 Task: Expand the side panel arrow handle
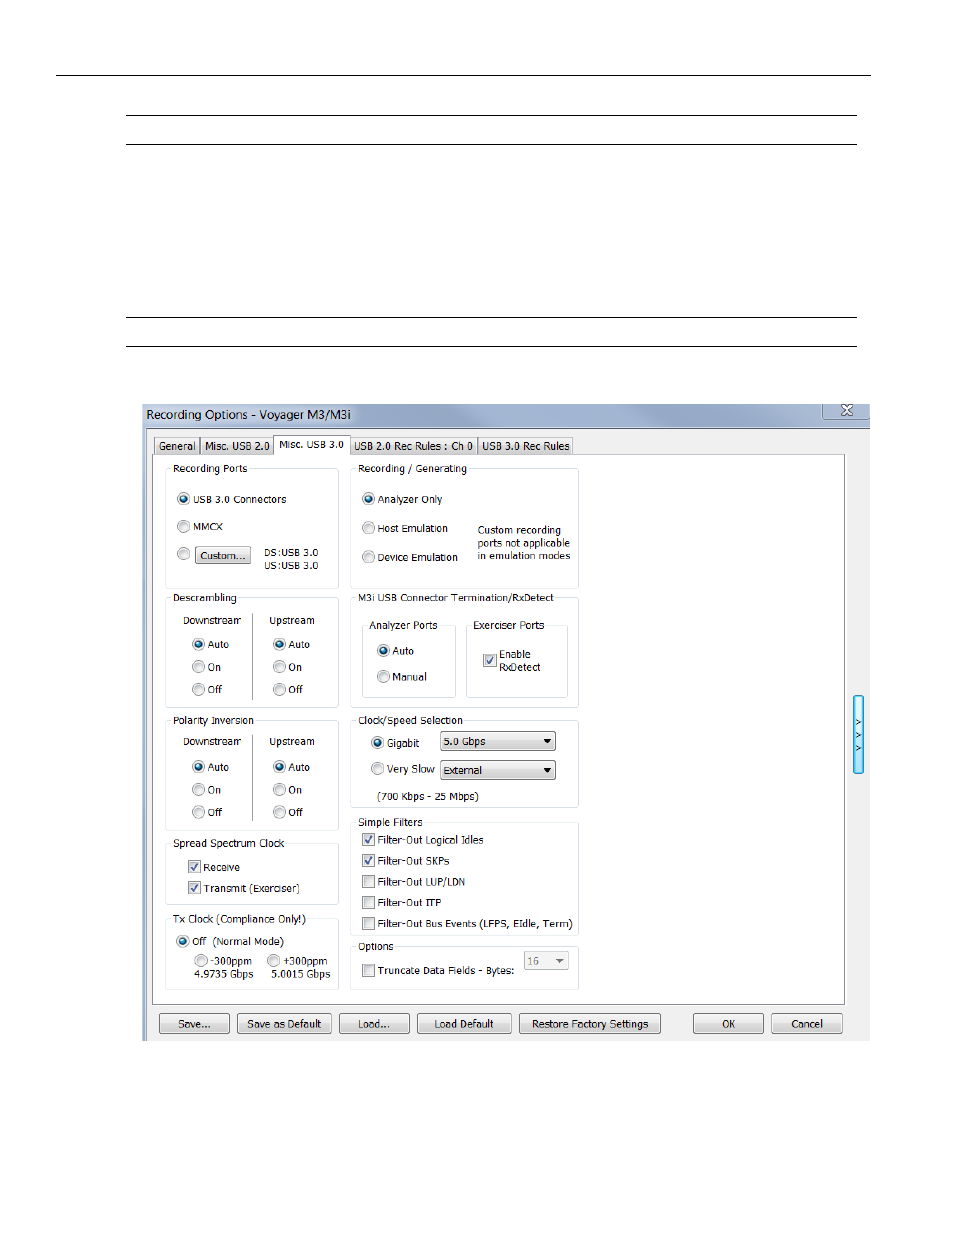(x=858, y=735)
